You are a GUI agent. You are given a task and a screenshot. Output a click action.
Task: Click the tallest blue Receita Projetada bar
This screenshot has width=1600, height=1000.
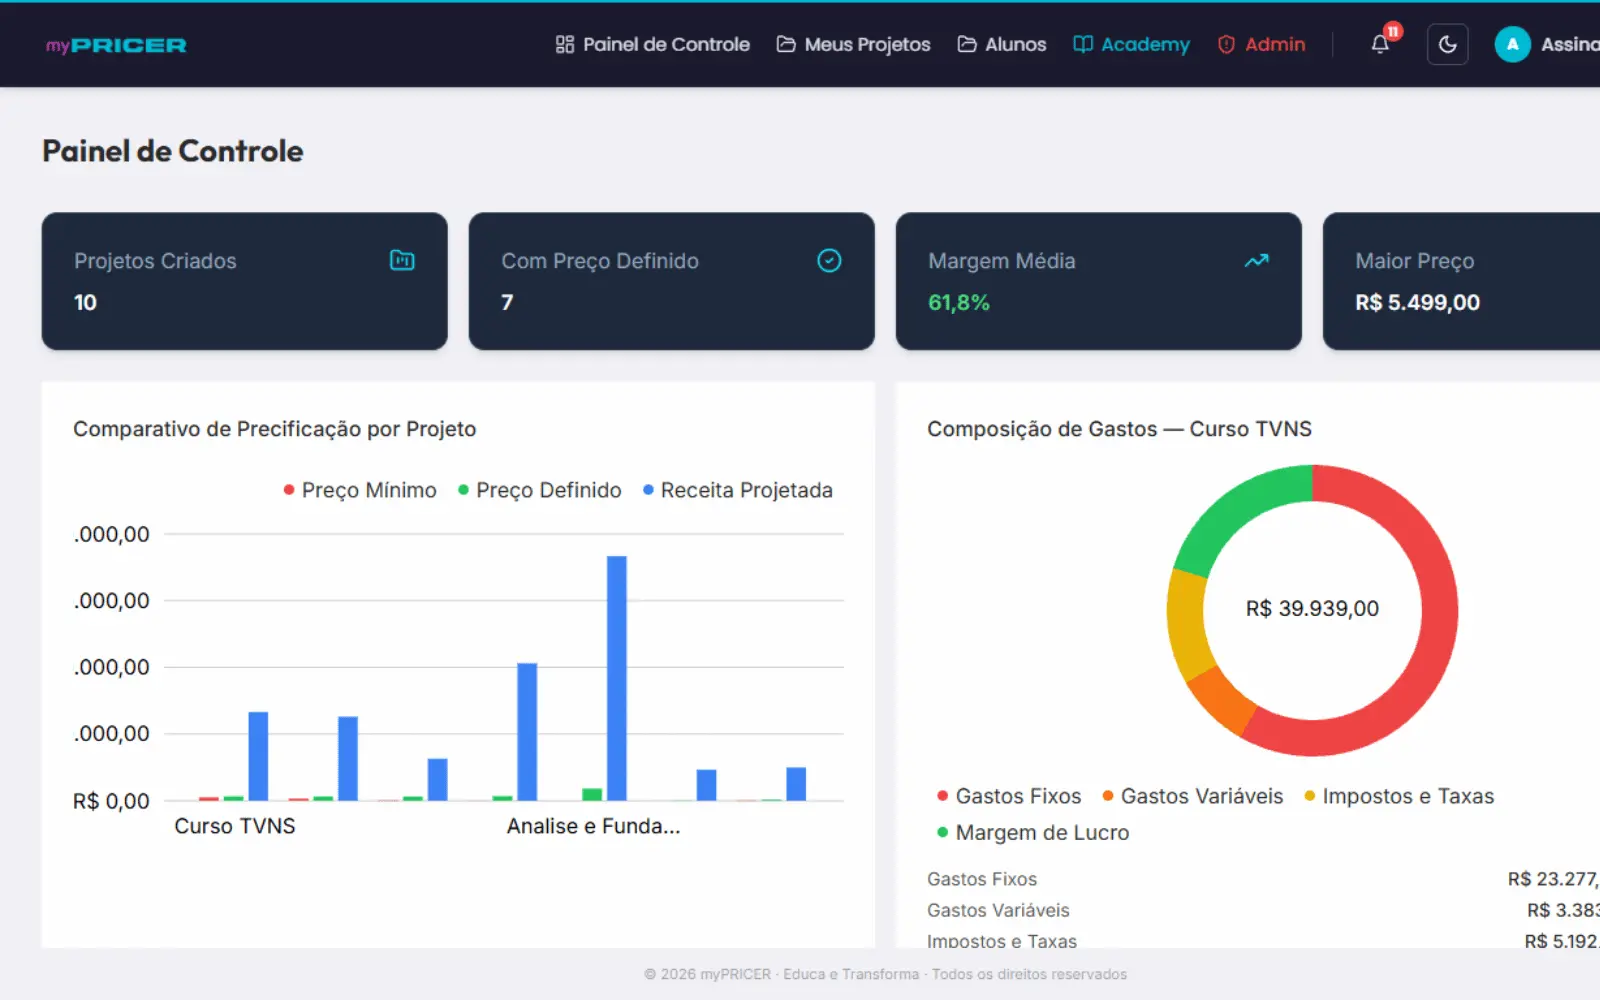point(617,678)
